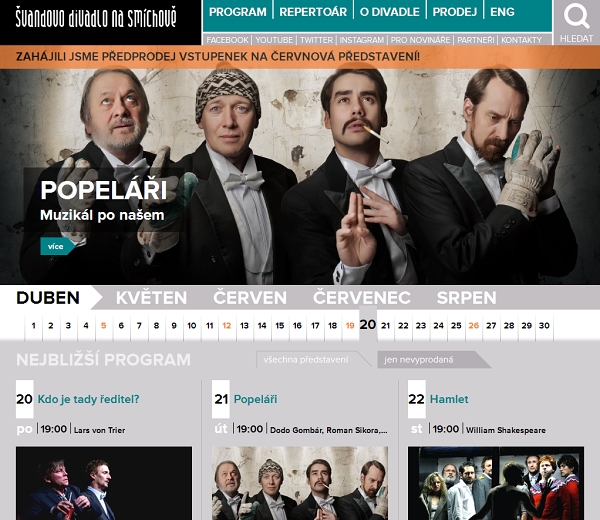Screen dimensions: 600x520
Task: Select day 12 in the calendar
Action: click(x=227, y=326)
